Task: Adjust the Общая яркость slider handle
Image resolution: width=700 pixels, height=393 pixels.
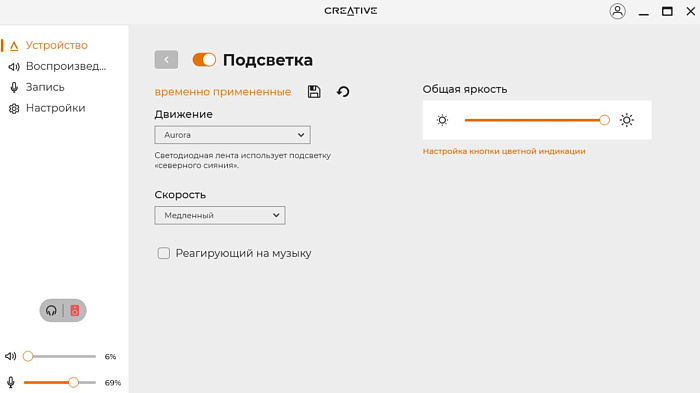Action: click(604, 120)
